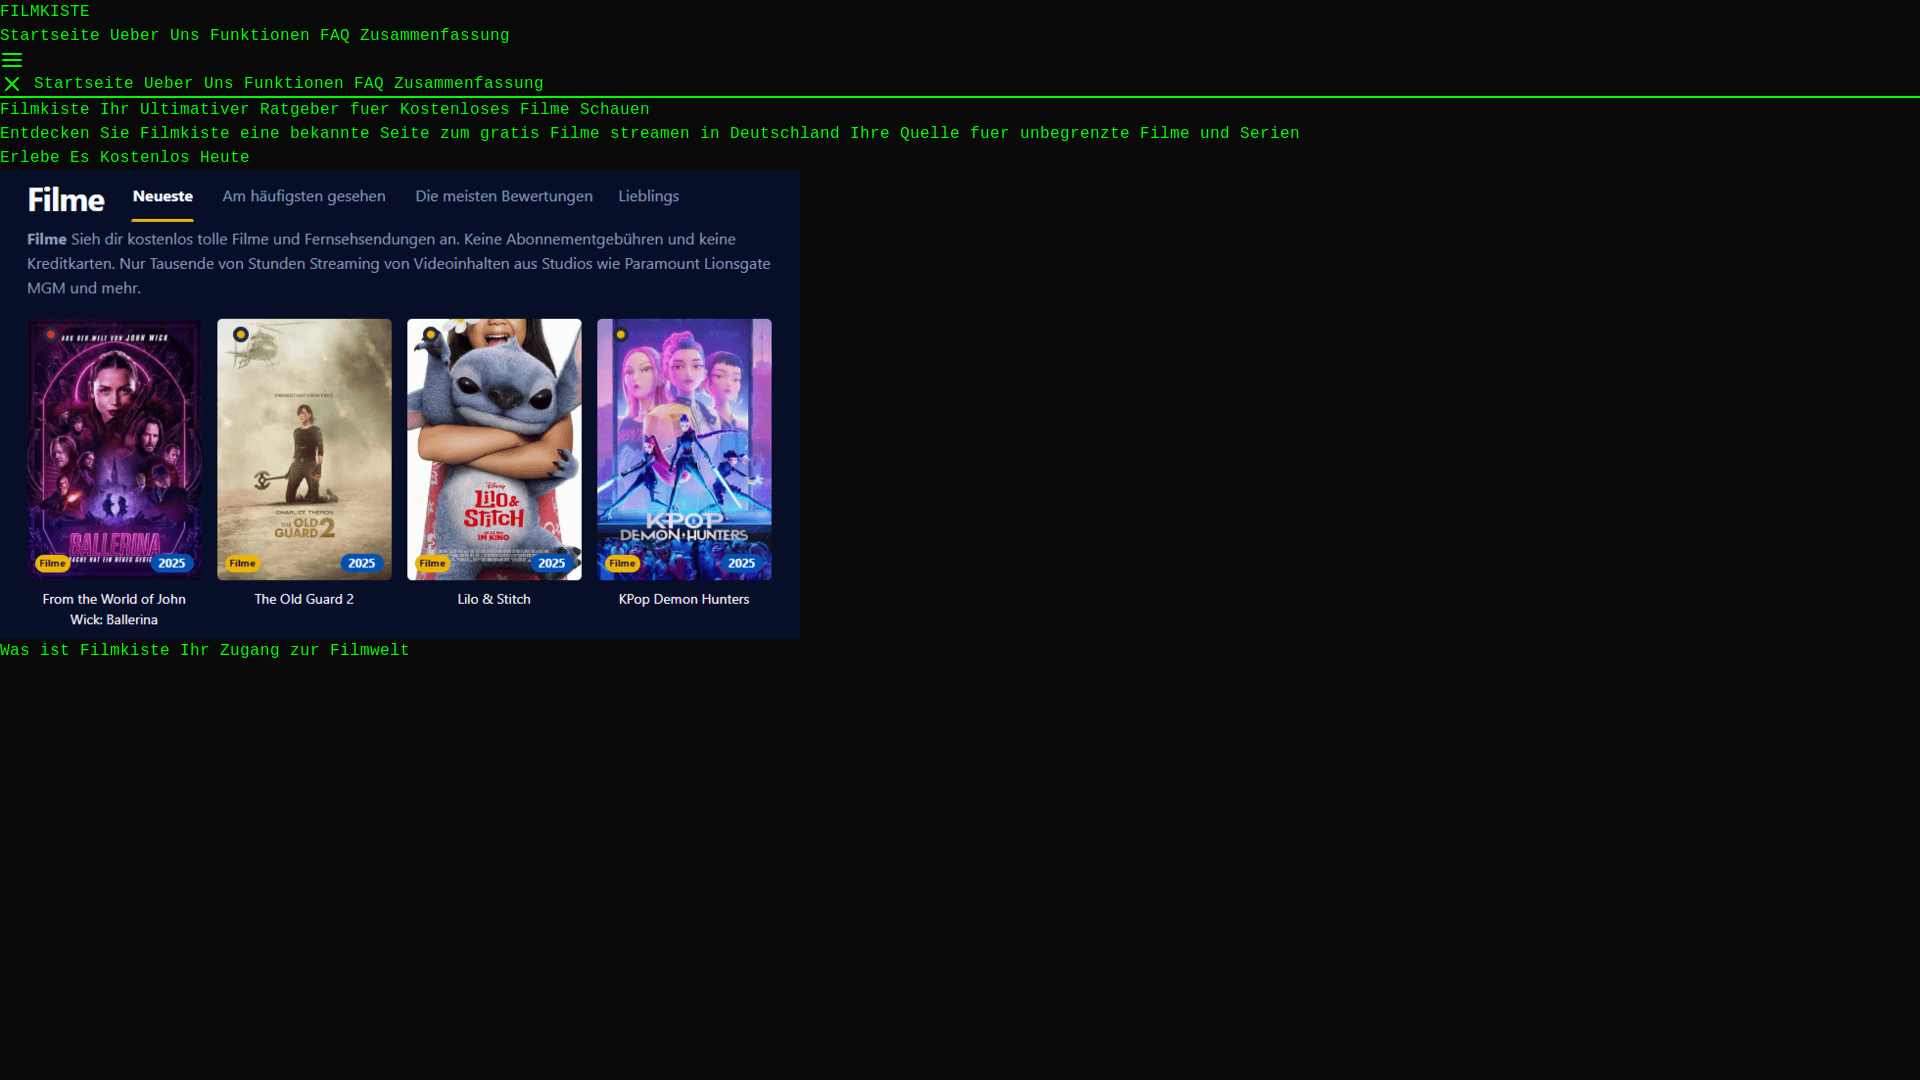
Task: Open Funktionen in the top navigation
Action: click(x=260, y=36)
